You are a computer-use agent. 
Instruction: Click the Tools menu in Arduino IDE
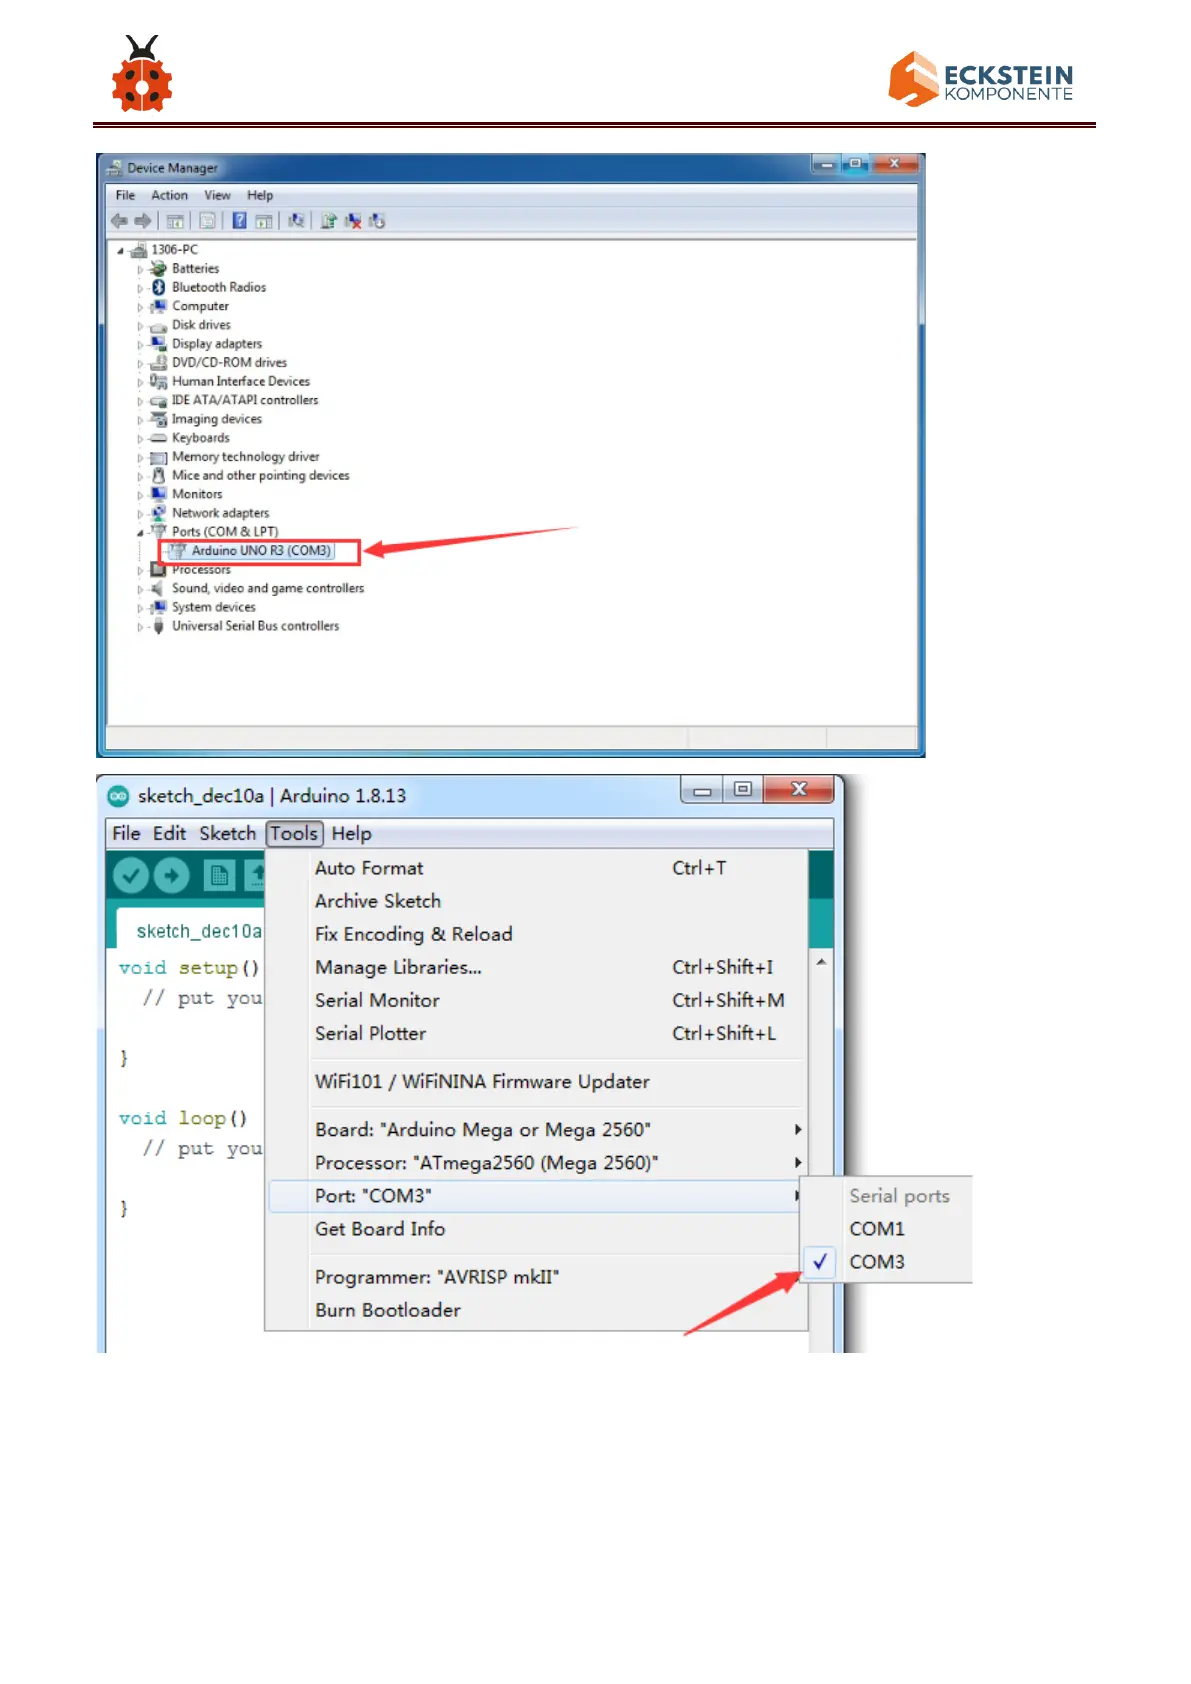[x=294, y=833]
